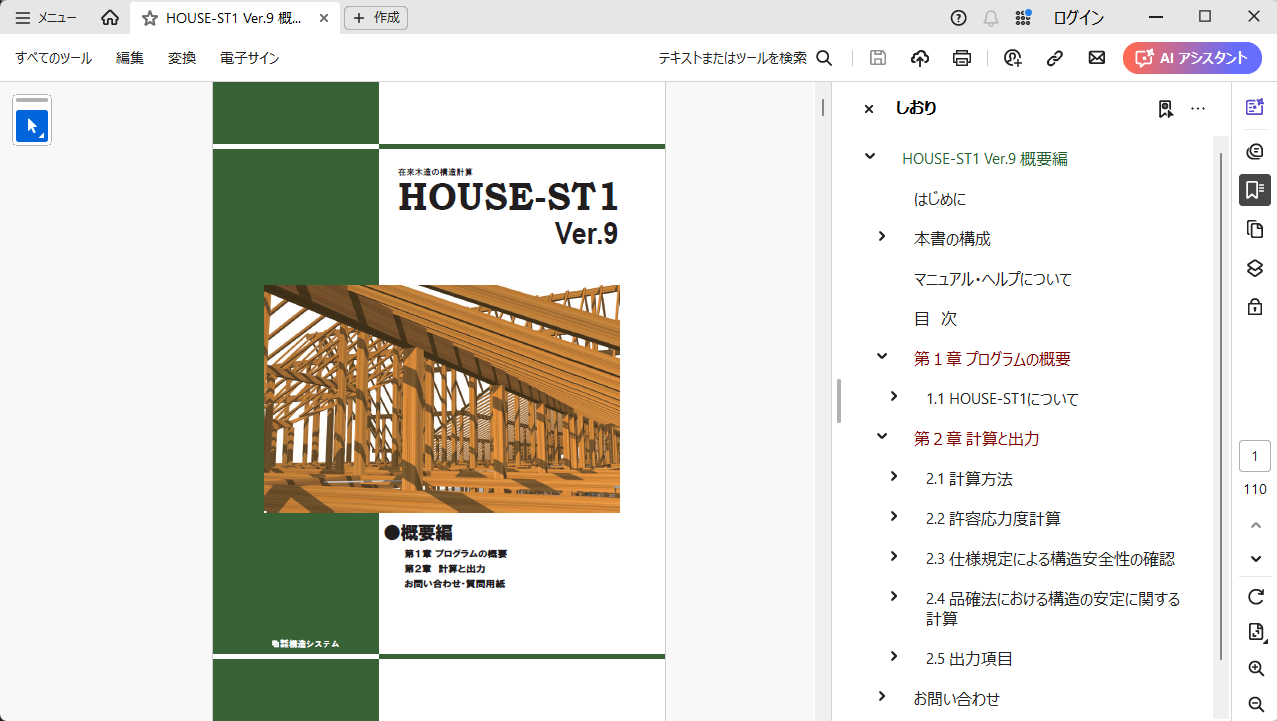Open the help question mark icon
The height and width of the screenshot is (721, 1277).
click(x=958, y=18)
